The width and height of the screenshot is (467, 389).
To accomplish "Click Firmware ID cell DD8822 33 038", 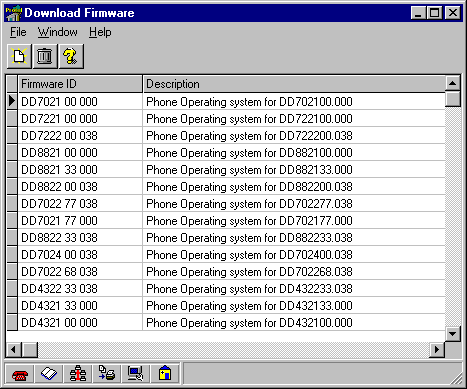I will 80,237.
